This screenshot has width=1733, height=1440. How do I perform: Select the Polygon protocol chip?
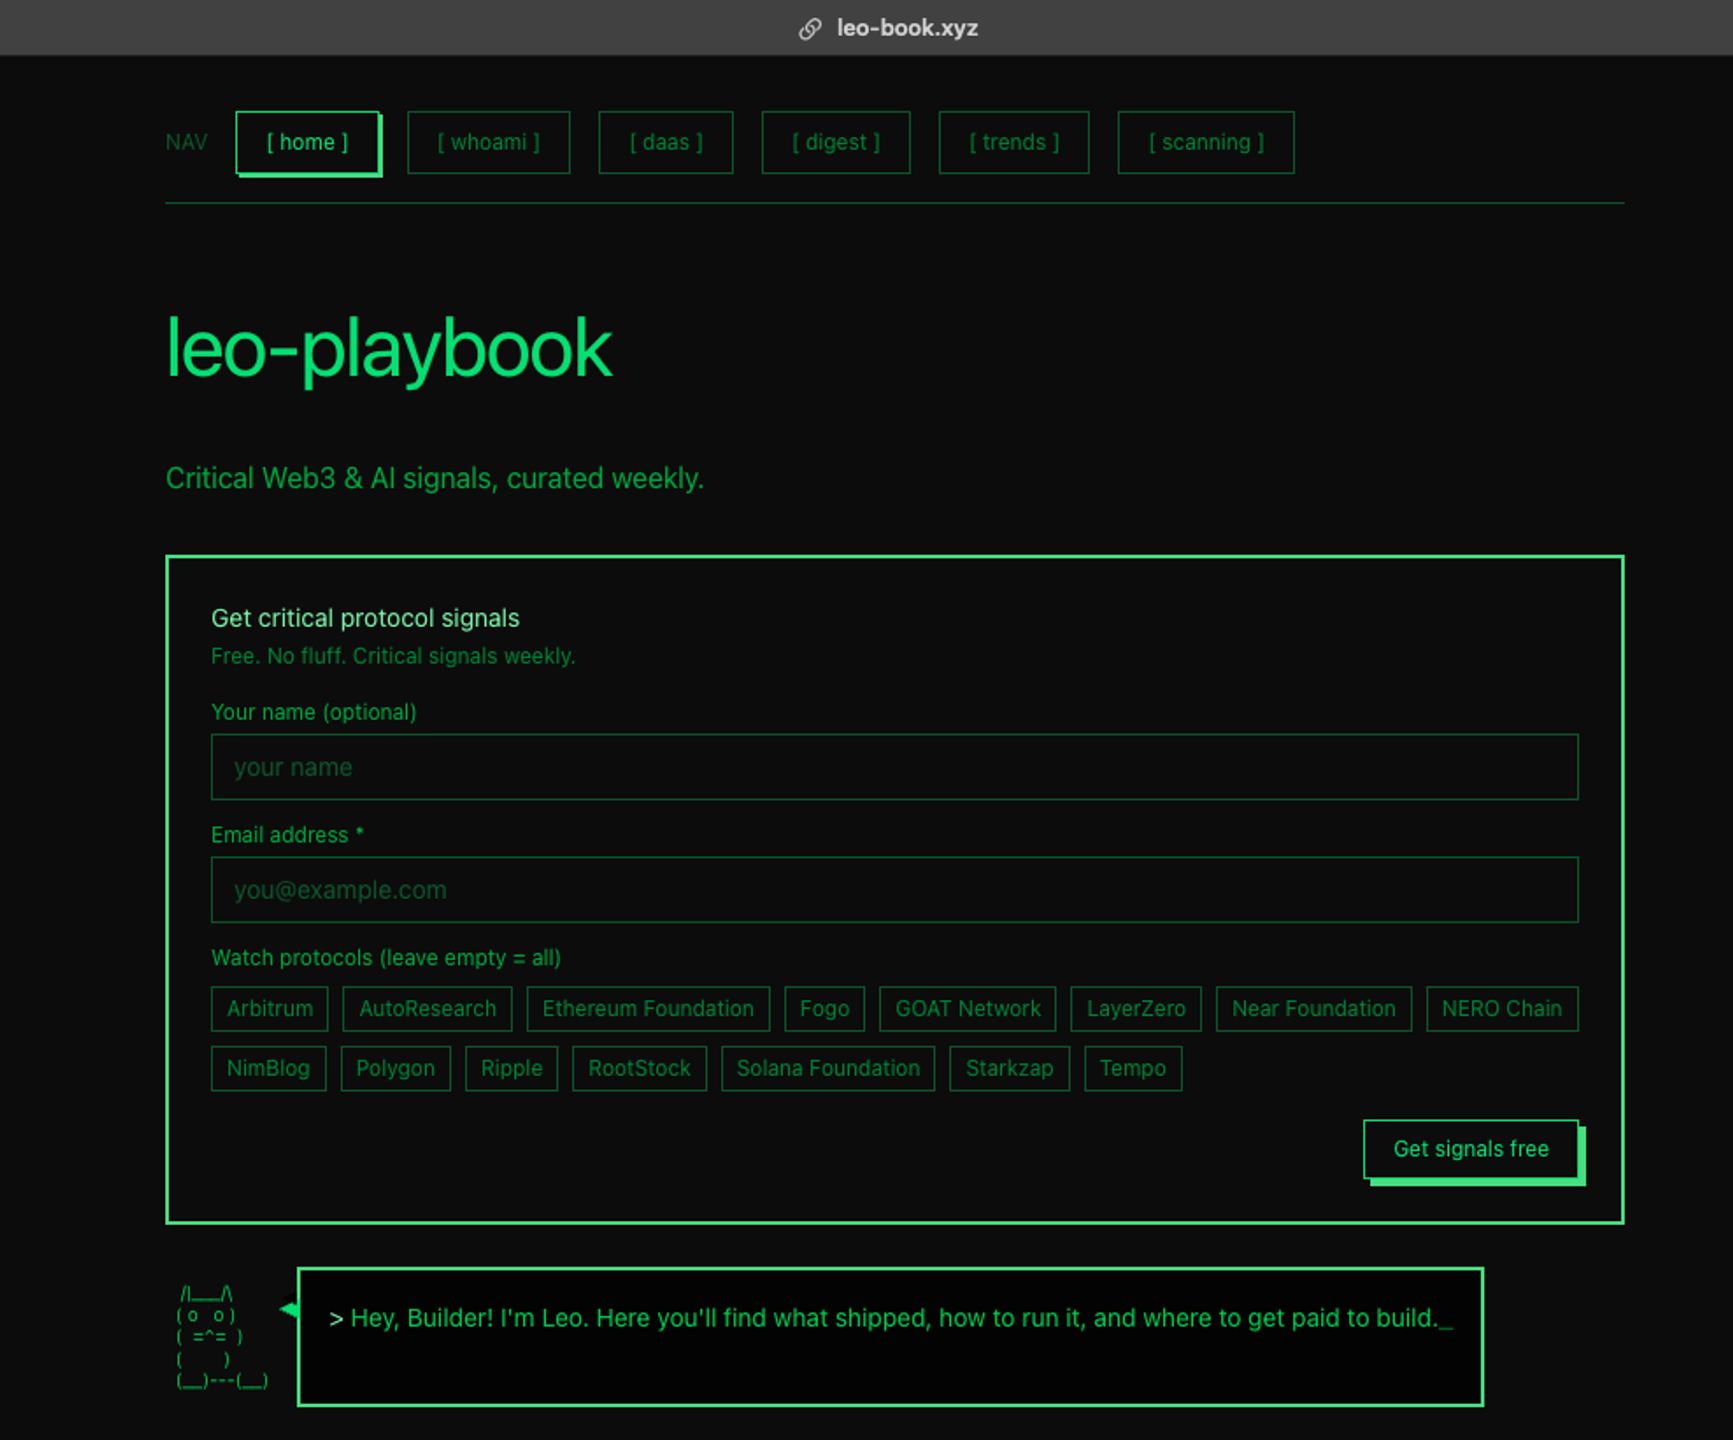coord(396,1069)
